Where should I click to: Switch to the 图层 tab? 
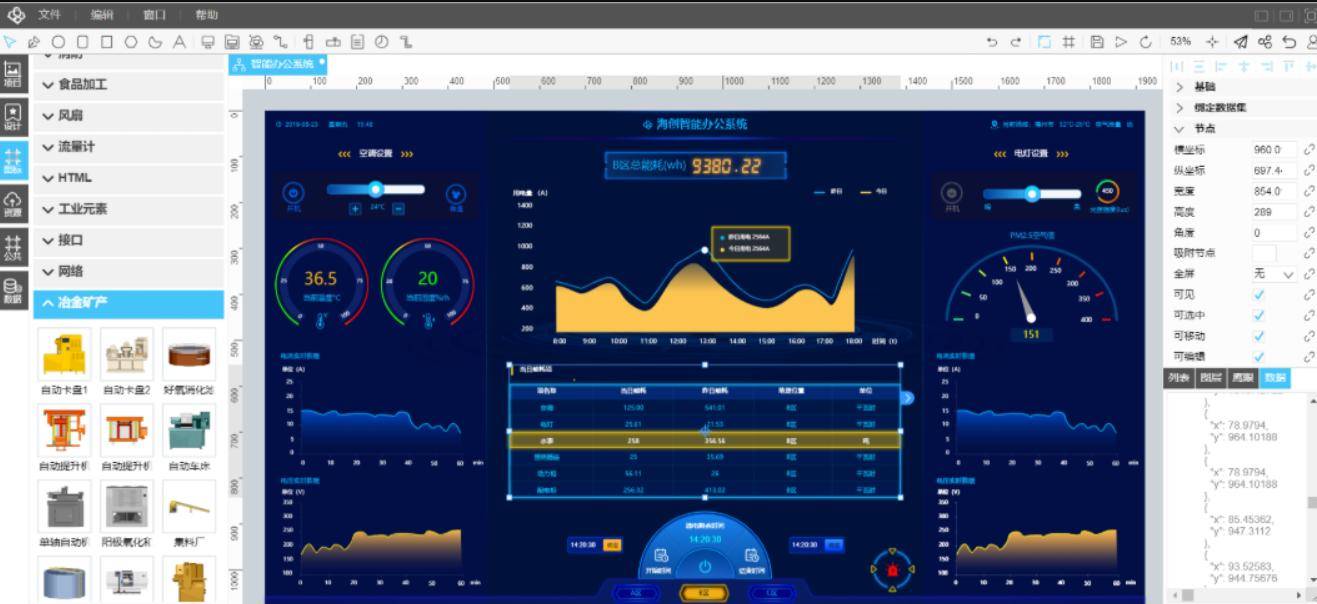[1210, 378]
